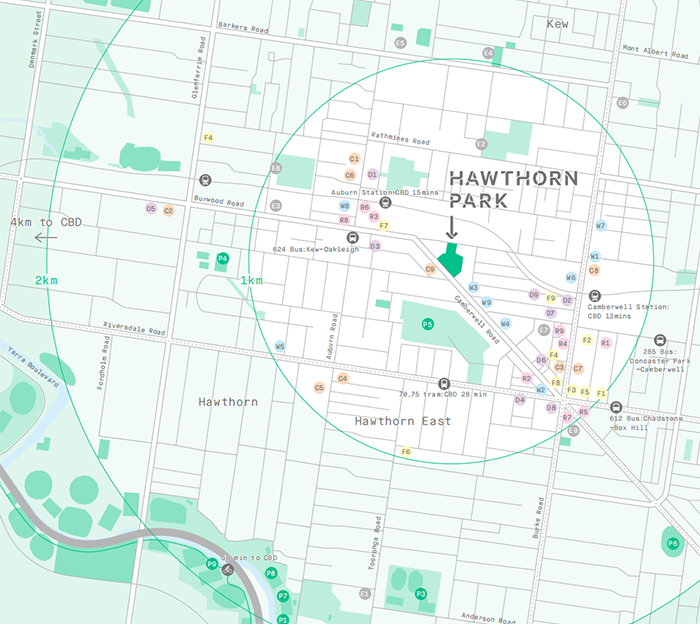Click the train icon on Glenferrie Road
700x624 pixels.
click(x=205, y=180)
